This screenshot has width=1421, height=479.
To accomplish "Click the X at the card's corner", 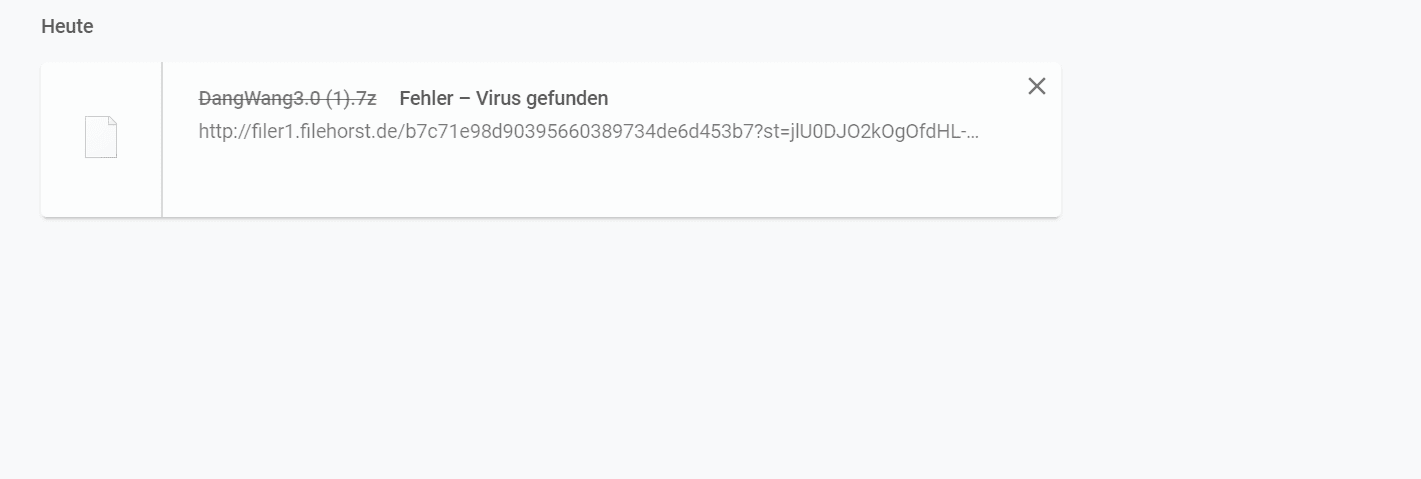I will coord(1037,86).
